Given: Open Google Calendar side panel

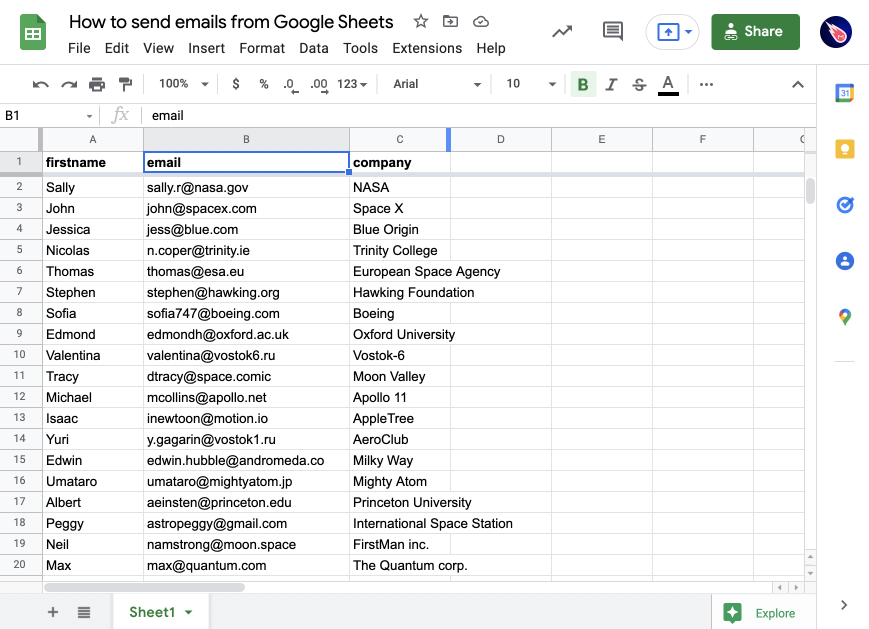Looking at the screenshot, I should [x=845, y=93].
